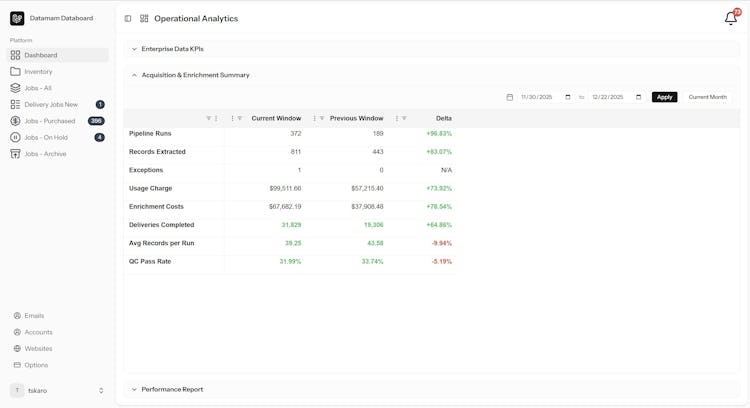Open the tskaro user account switcher

coord(58,390)
